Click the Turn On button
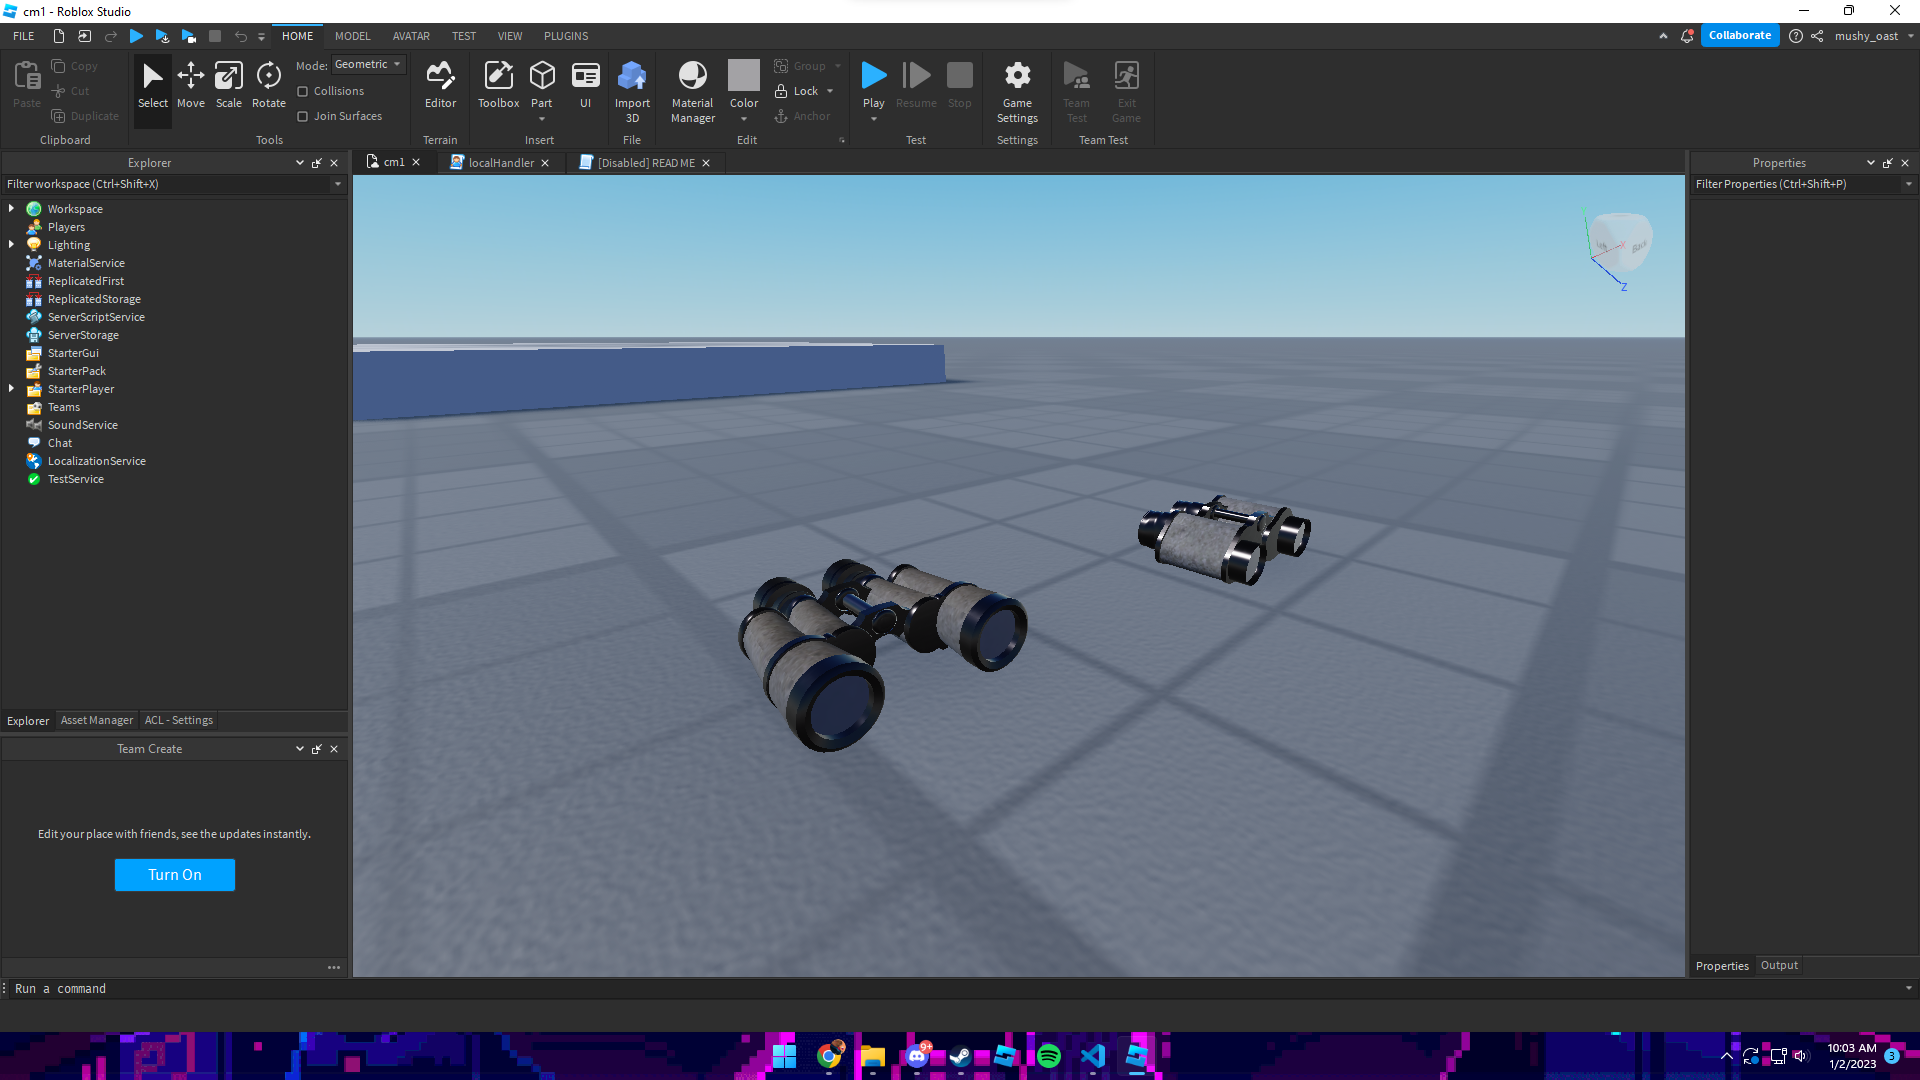The image size is (1920, 1080). click(175, 875)
